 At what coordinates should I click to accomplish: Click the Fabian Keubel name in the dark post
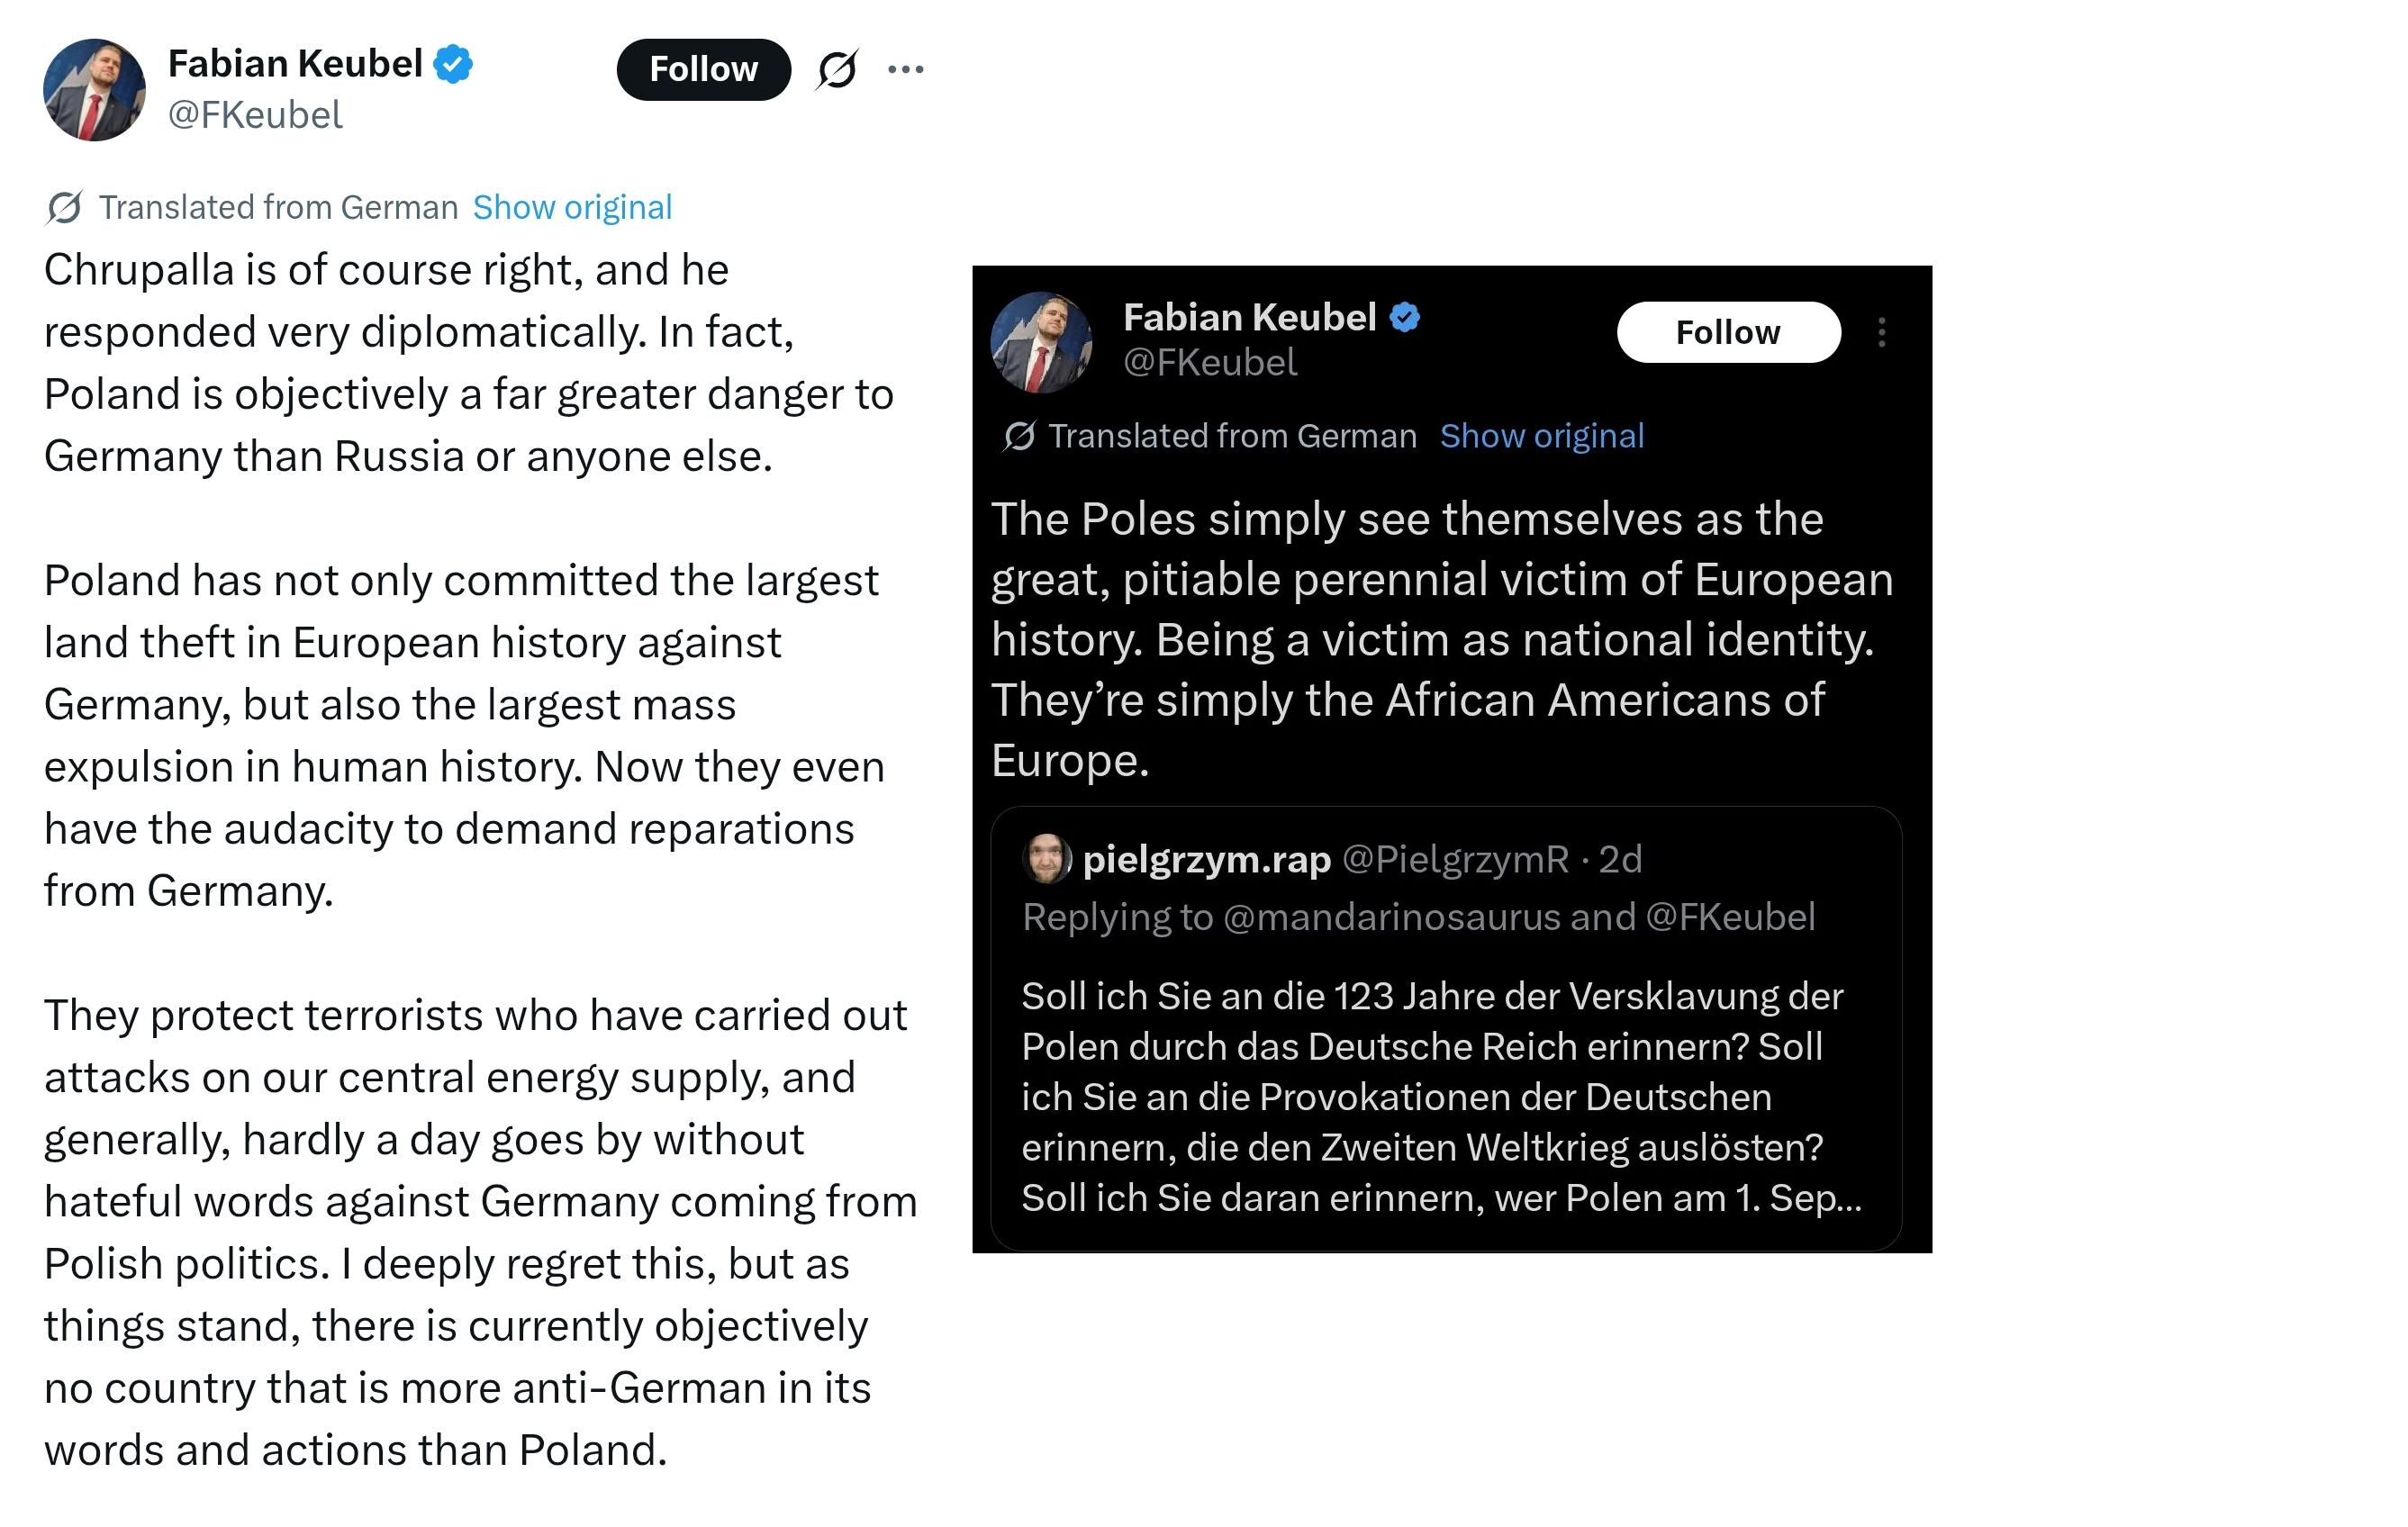pyautogui.click(x=1249, y=317)
